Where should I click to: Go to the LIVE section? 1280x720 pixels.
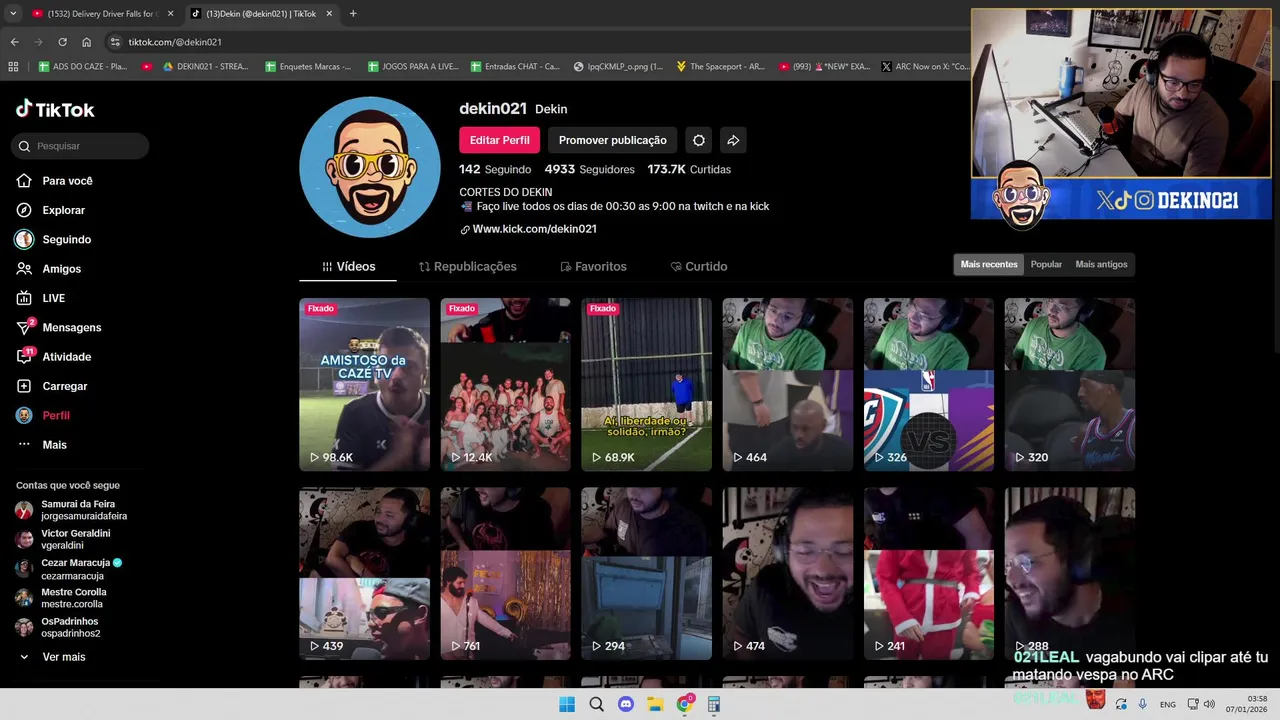pyautogui.click(x=41, y=298)
